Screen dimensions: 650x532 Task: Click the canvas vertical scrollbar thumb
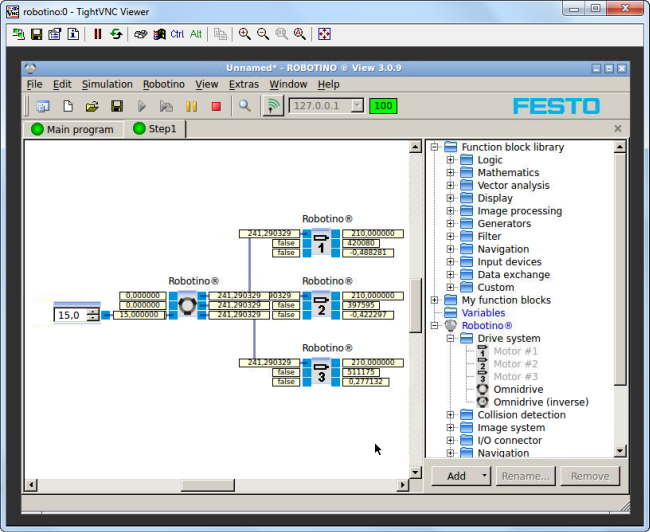click(x=415, y=305)
